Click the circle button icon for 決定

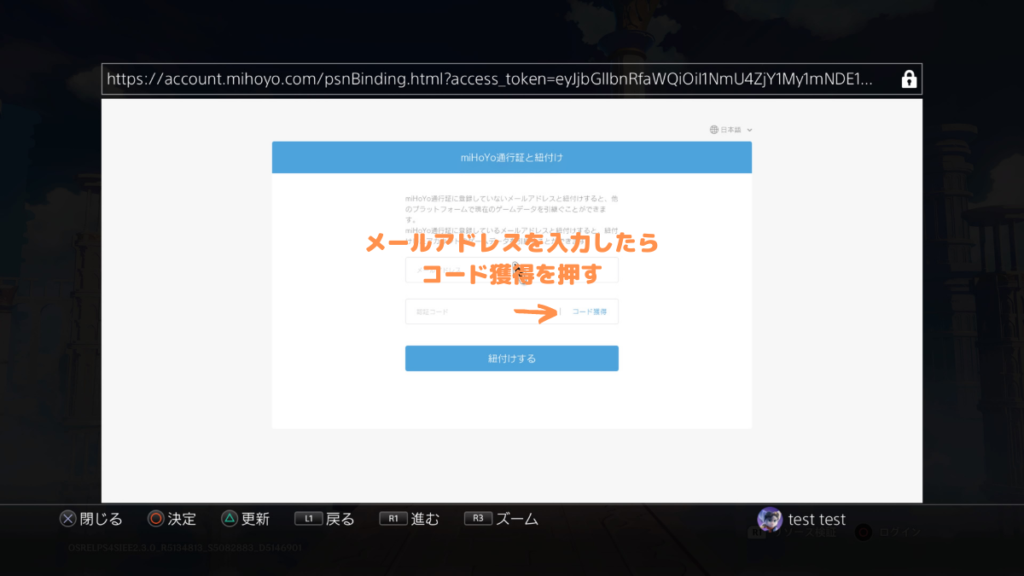155,519
